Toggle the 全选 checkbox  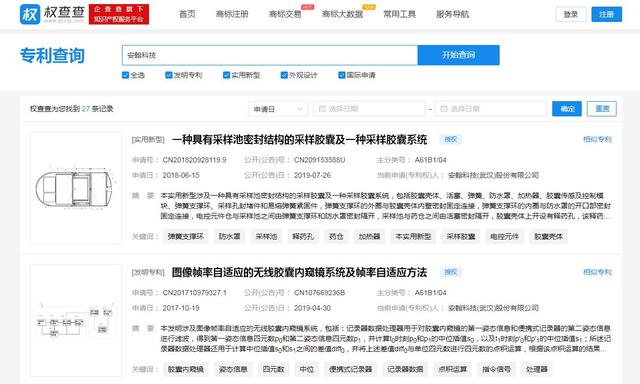tap(126, 75)
